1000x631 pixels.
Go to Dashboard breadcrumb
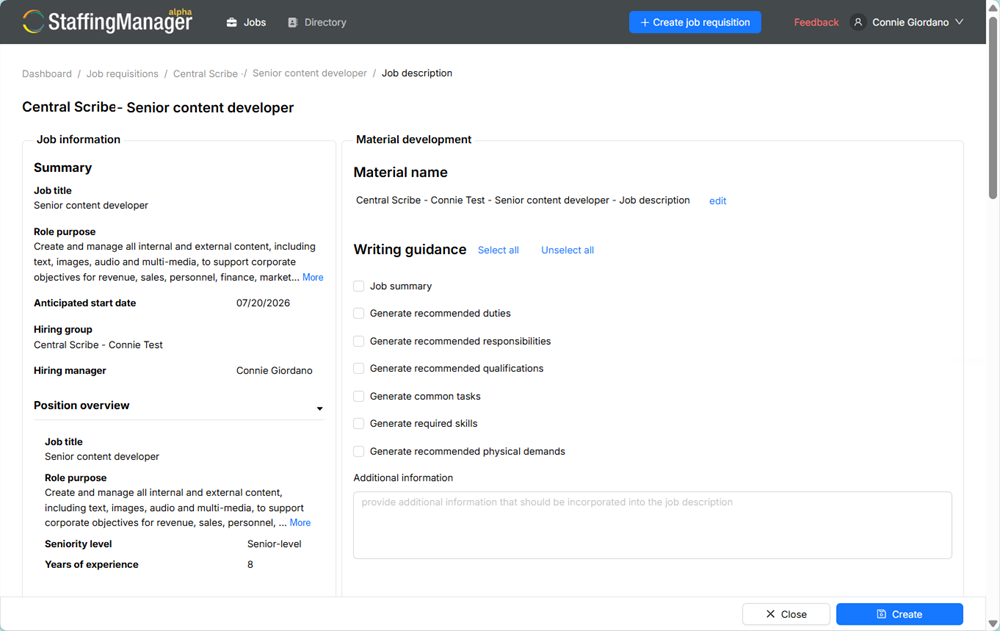(x=47, y=73)
